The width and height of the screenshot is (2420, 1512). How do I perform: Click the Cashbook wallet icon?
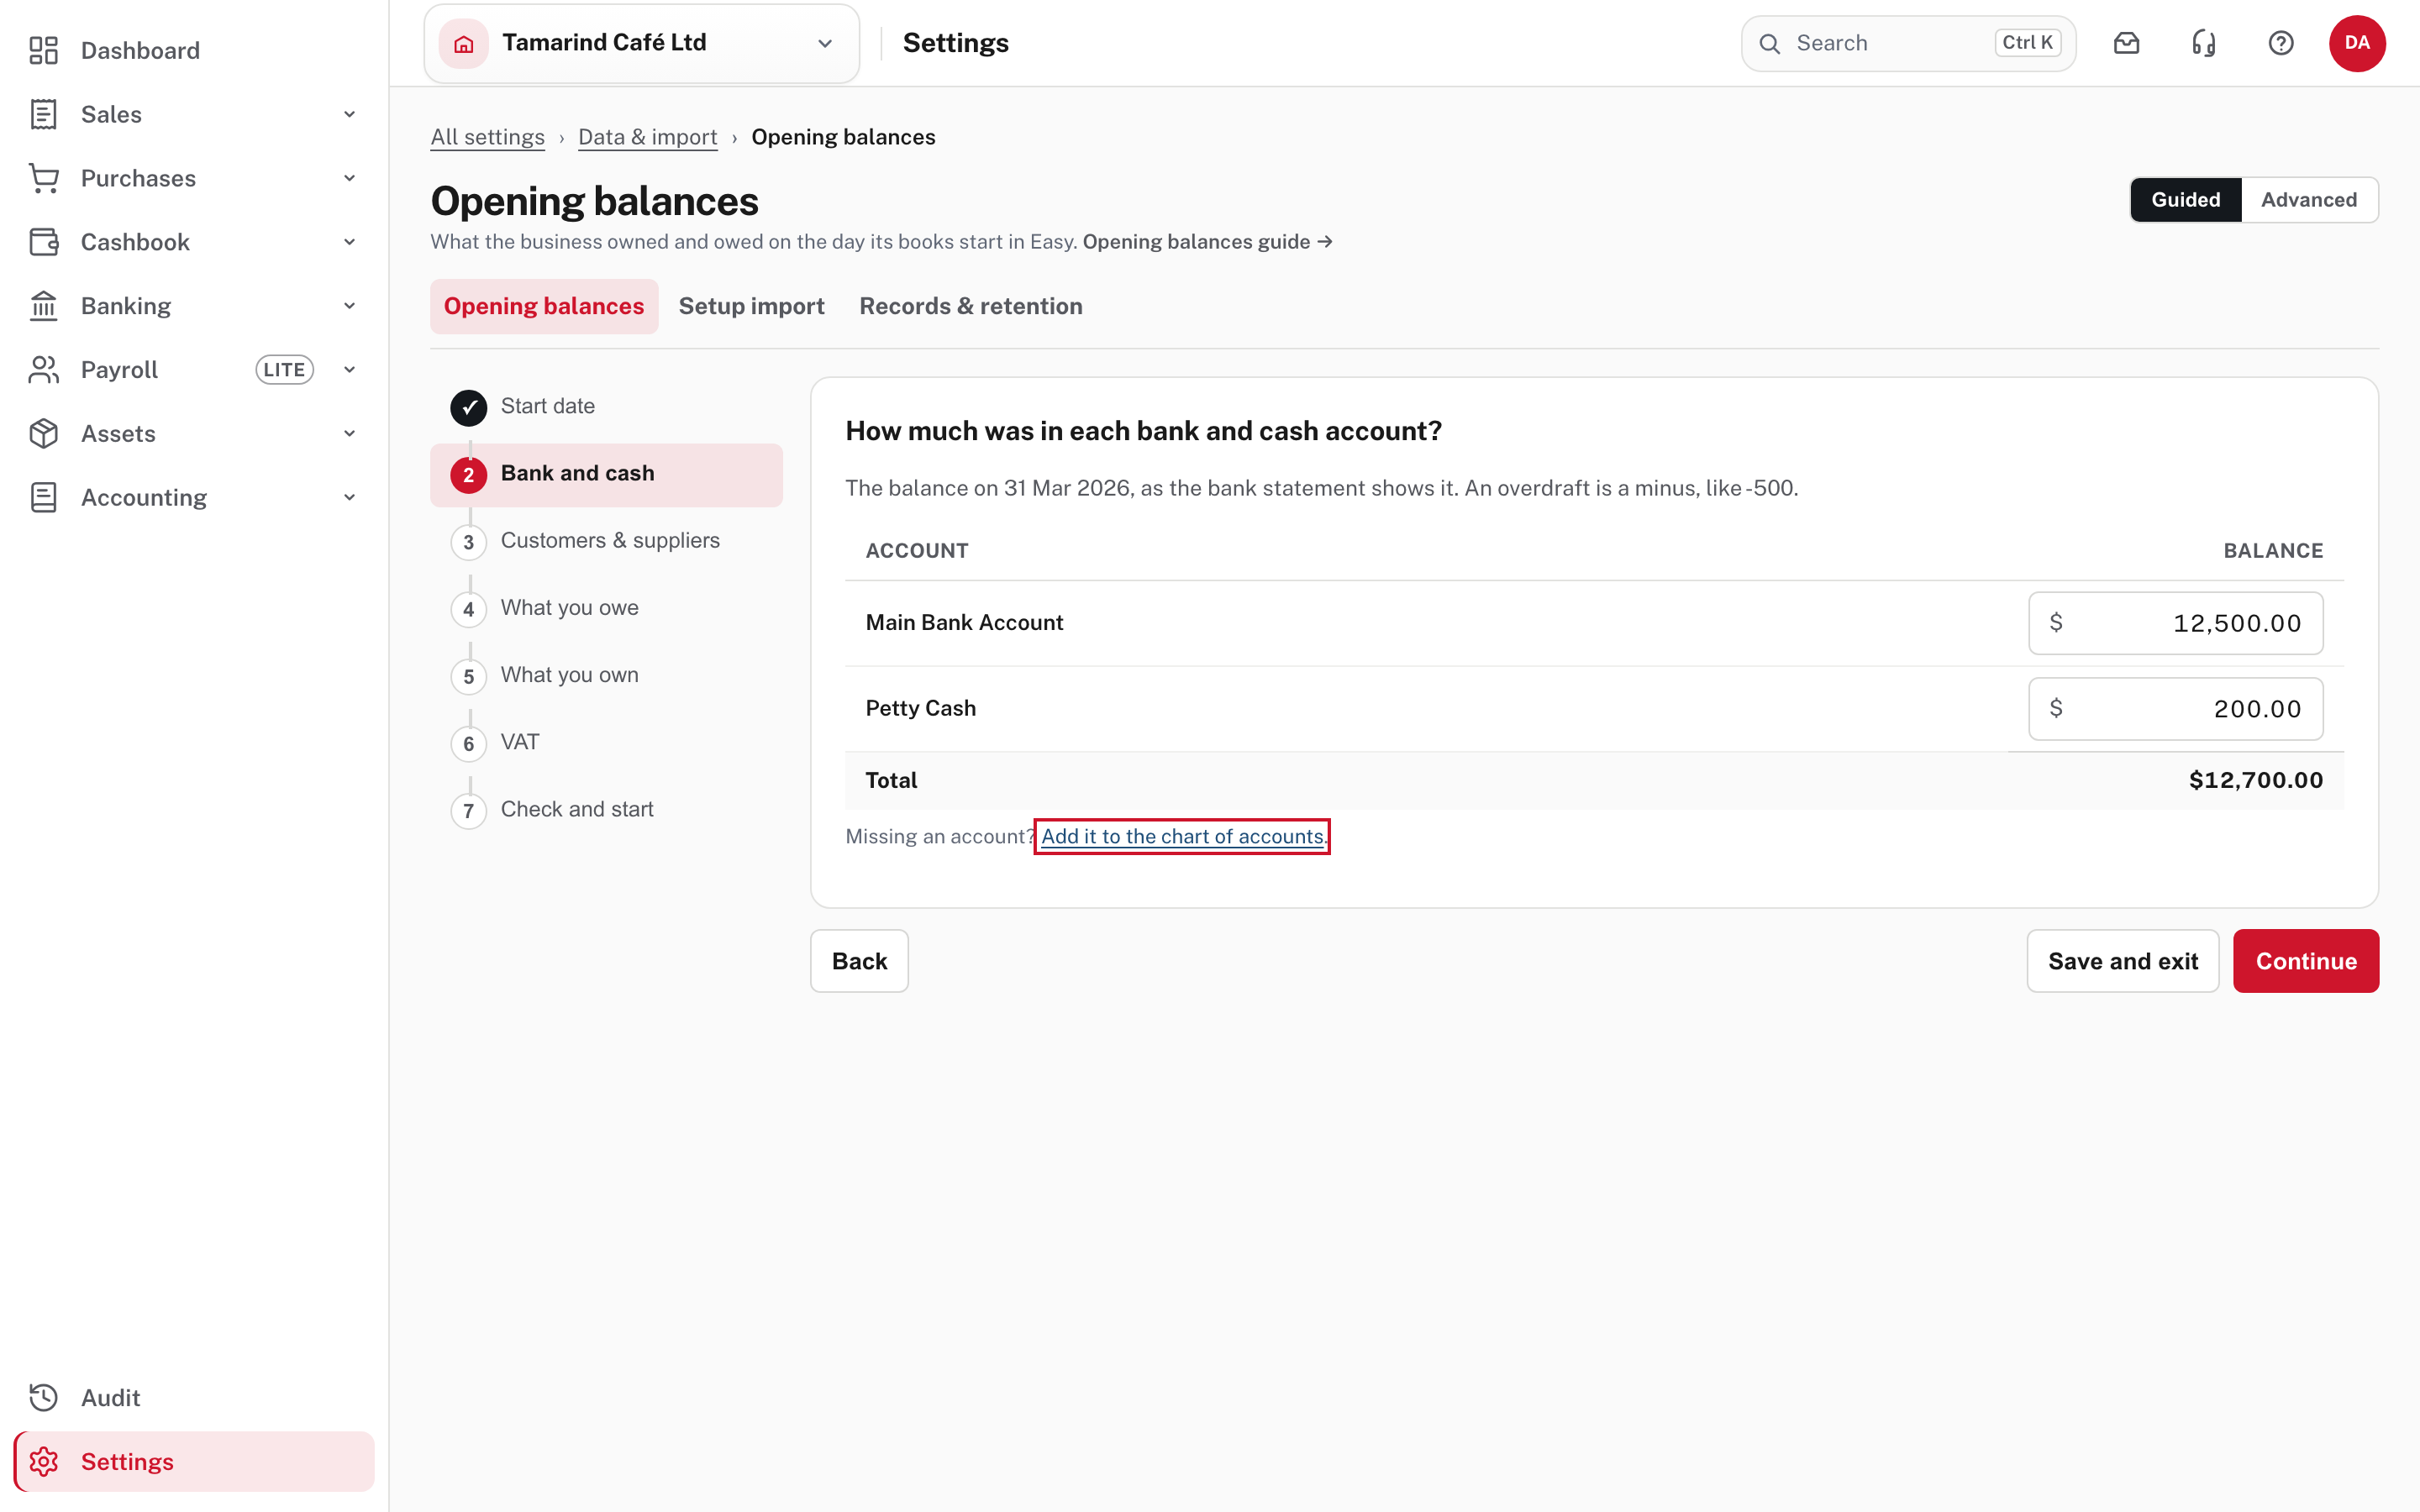tap(43, 242)
